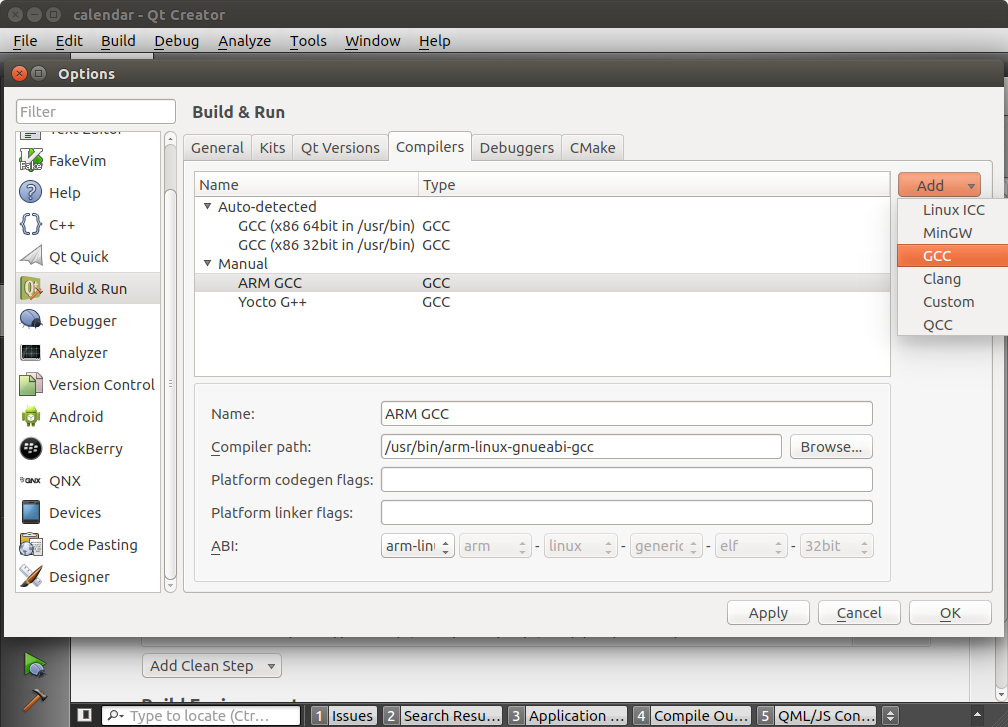
Task: Open the Build menu
Action: click(x=118, y=41)
